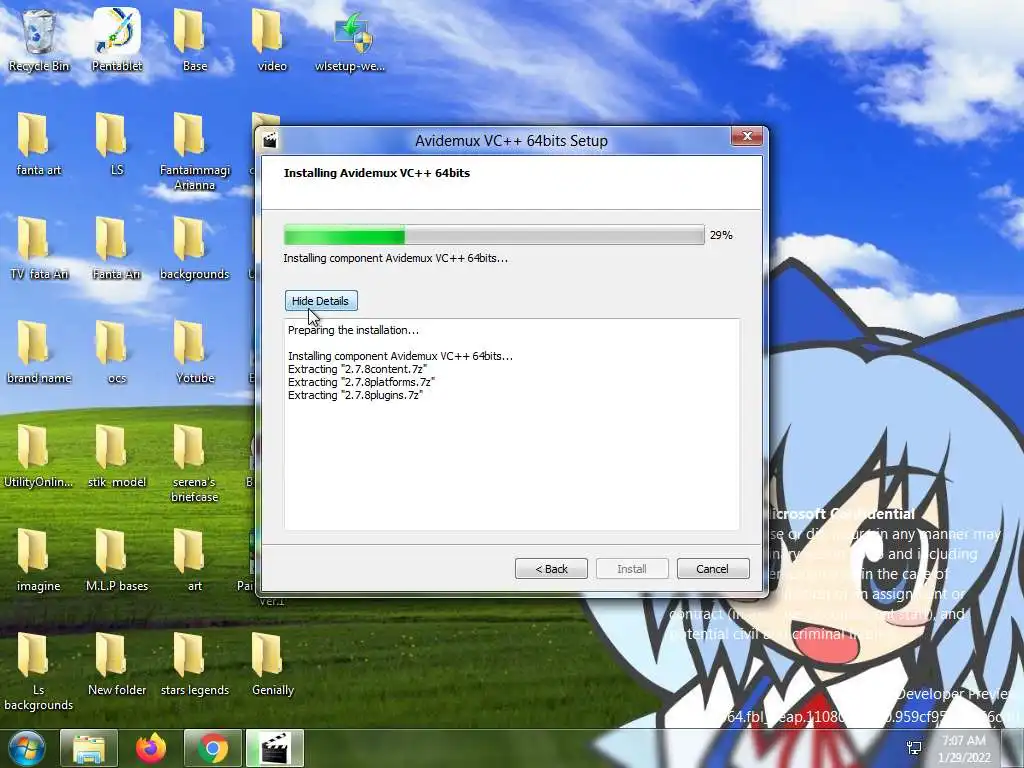Click the Avidemux VC++ 64bits Setup title bar

point(511,140)
